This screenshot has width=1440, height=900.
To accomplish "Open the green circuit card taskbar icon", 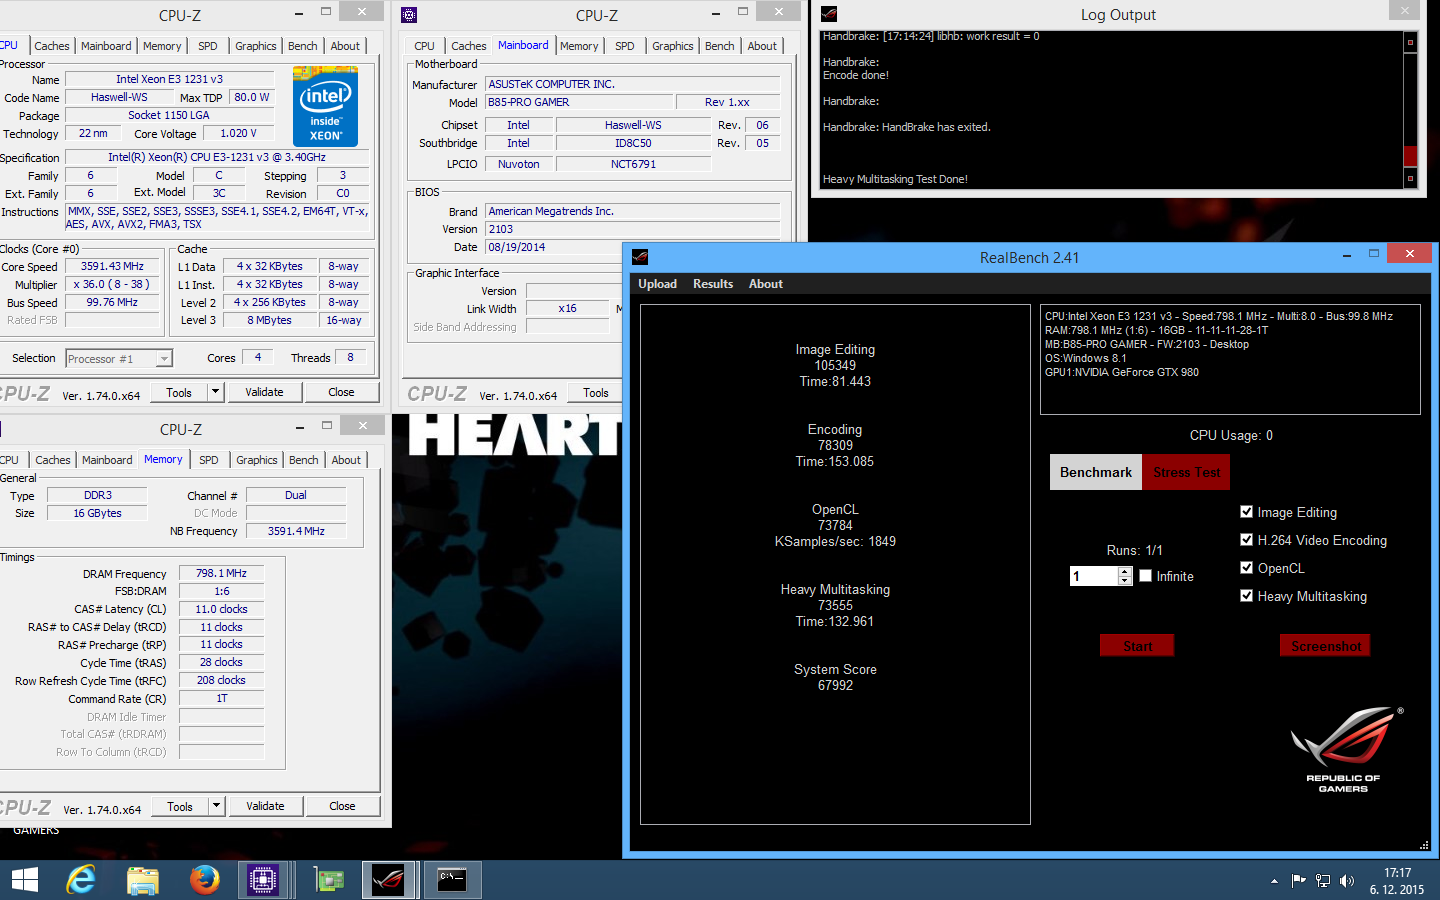I will (x=328, y=880).
